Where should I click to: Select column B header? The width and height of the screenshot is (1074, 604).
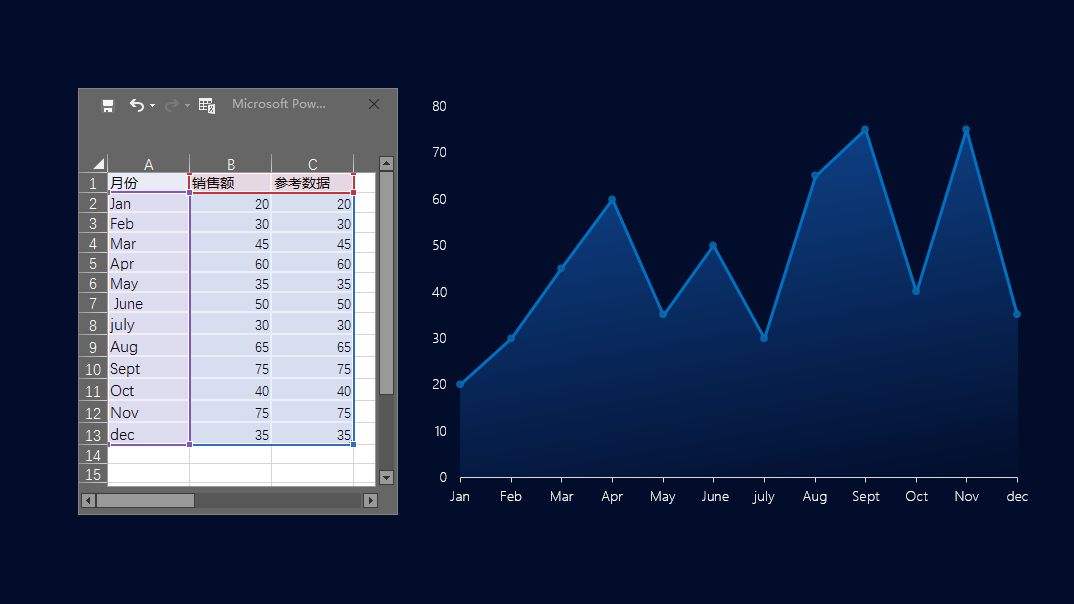[231, 164]
